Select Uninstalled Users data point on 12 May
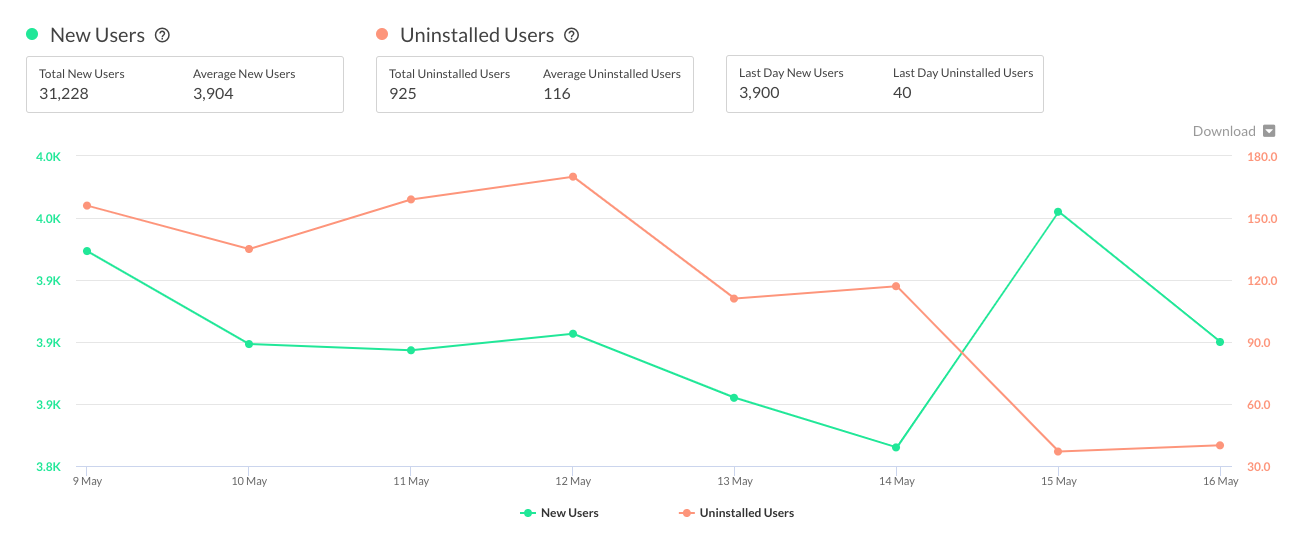Image resolution: width=1309 pixels, height=556 pixels. (x=573, y=177)
